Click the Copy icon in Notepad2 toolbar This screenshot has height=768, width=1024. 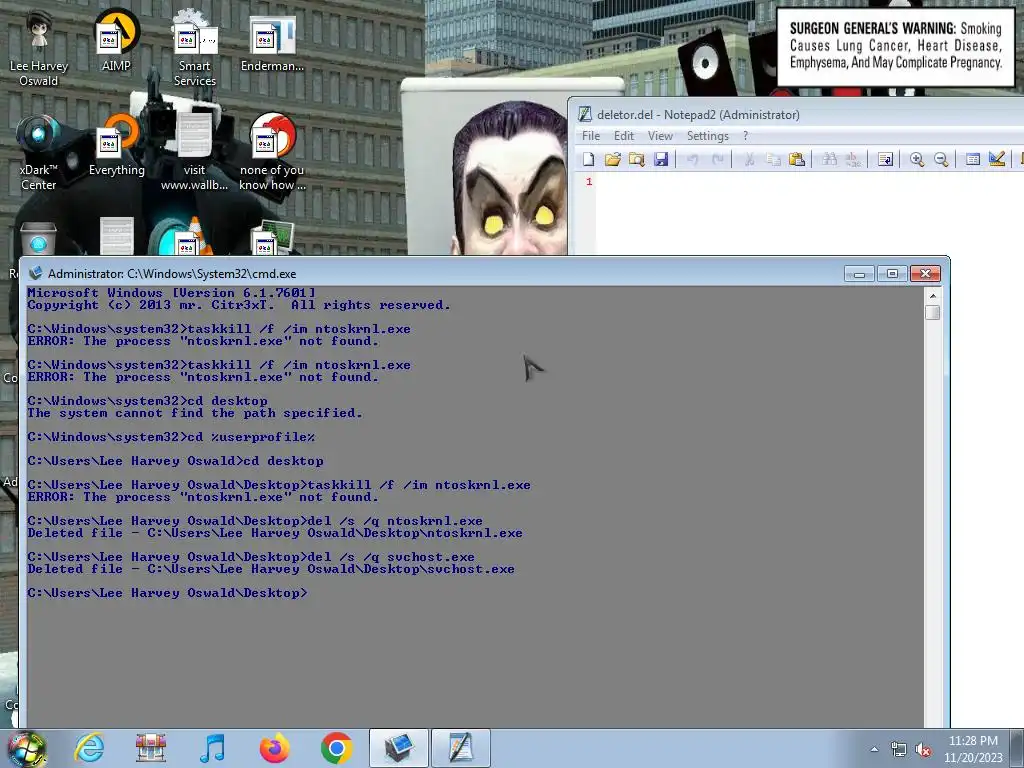[x=773, y=159]
